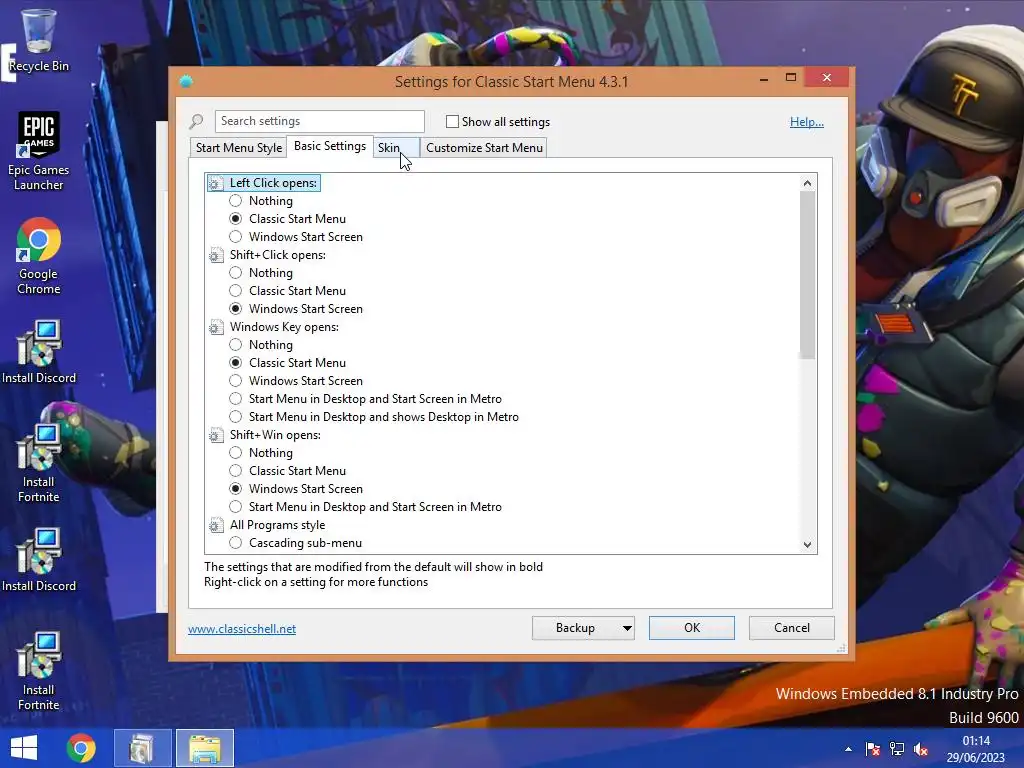The height and width of the screenshot is (768, 1024).
Task: Click the gear icon beside All Programs style
Action: pyautogui.click(x=216, y=525)
